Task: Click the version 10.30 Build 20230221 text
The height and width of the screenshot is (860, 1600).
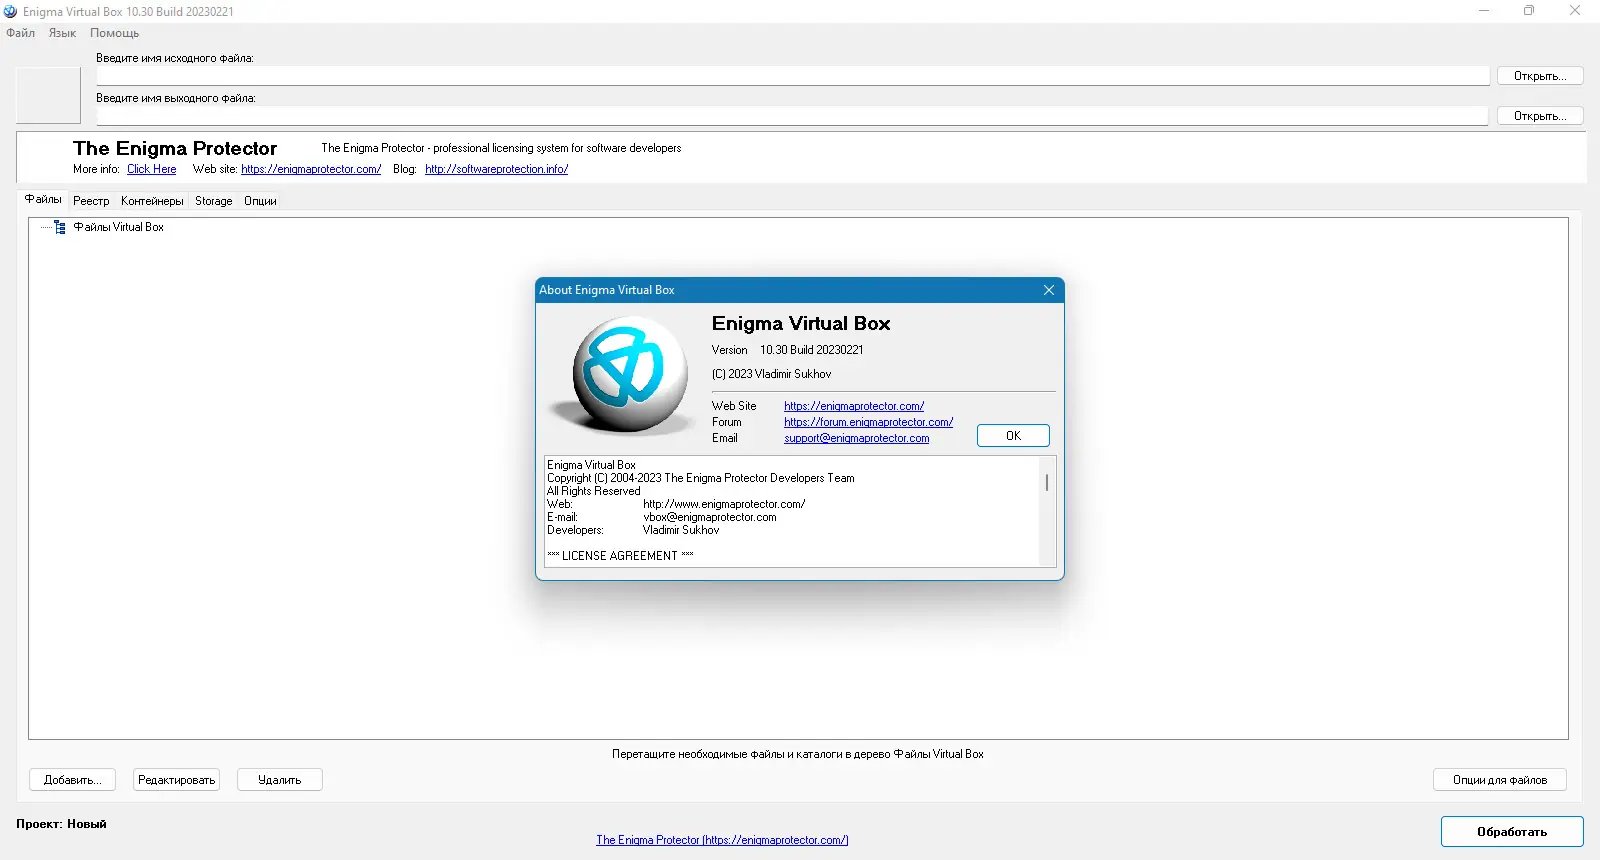Action: [x=812, y=350]
